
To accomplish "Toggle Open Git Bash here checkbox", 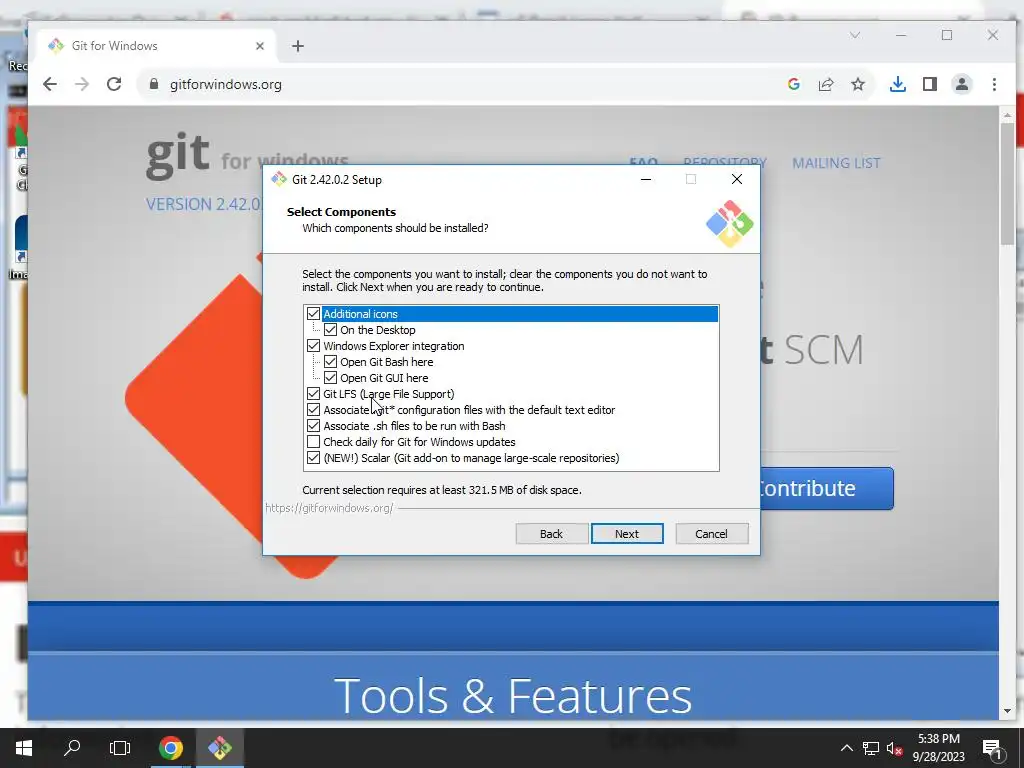I will tap(330, 362).
